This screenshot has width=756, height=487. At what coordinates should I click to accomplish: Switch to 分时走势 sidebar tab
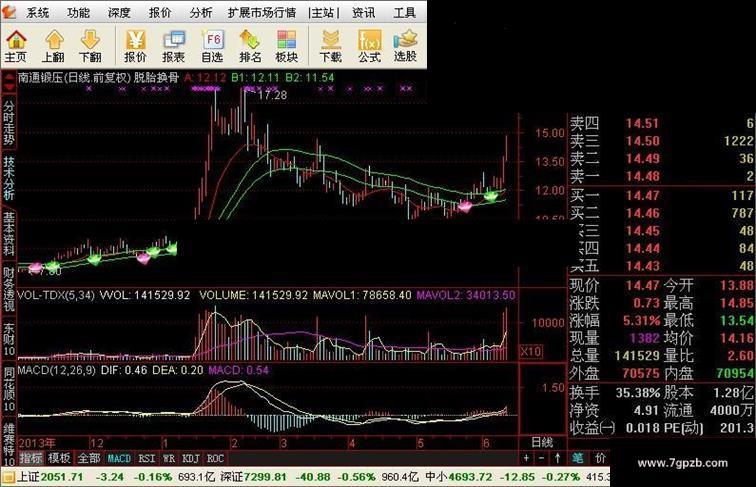point(9,123)
